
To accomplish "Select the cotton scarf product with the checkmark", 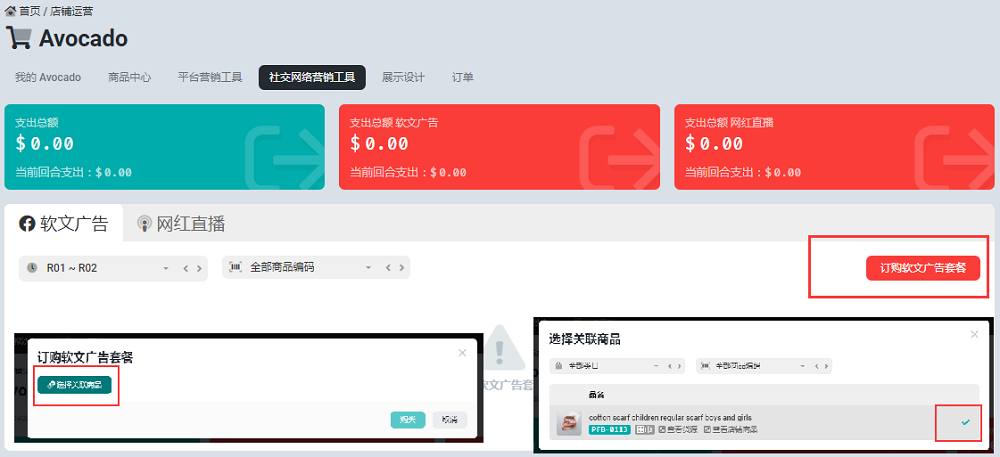I will pos(965,422).
